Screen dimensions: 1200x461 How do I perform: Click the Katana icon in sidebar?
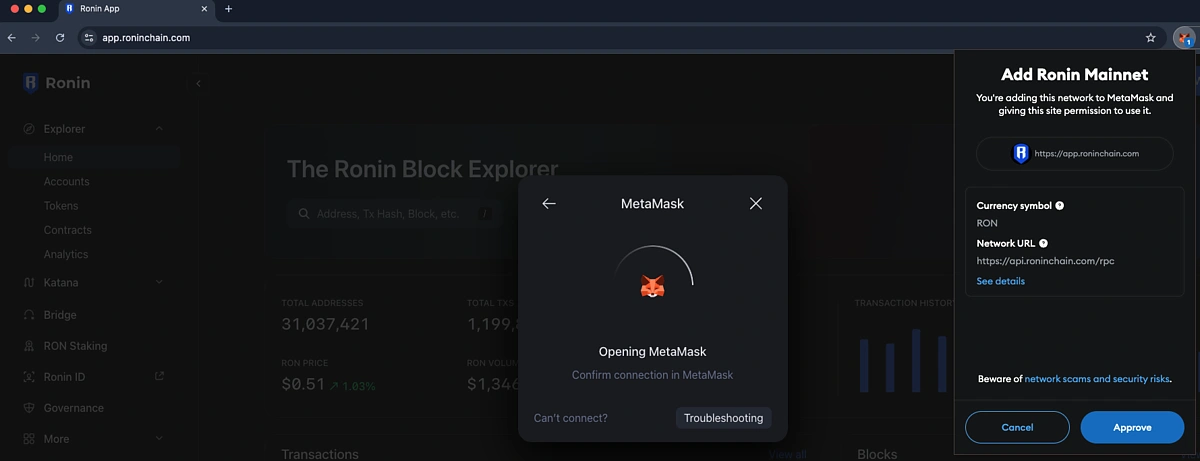pos(28,283)
